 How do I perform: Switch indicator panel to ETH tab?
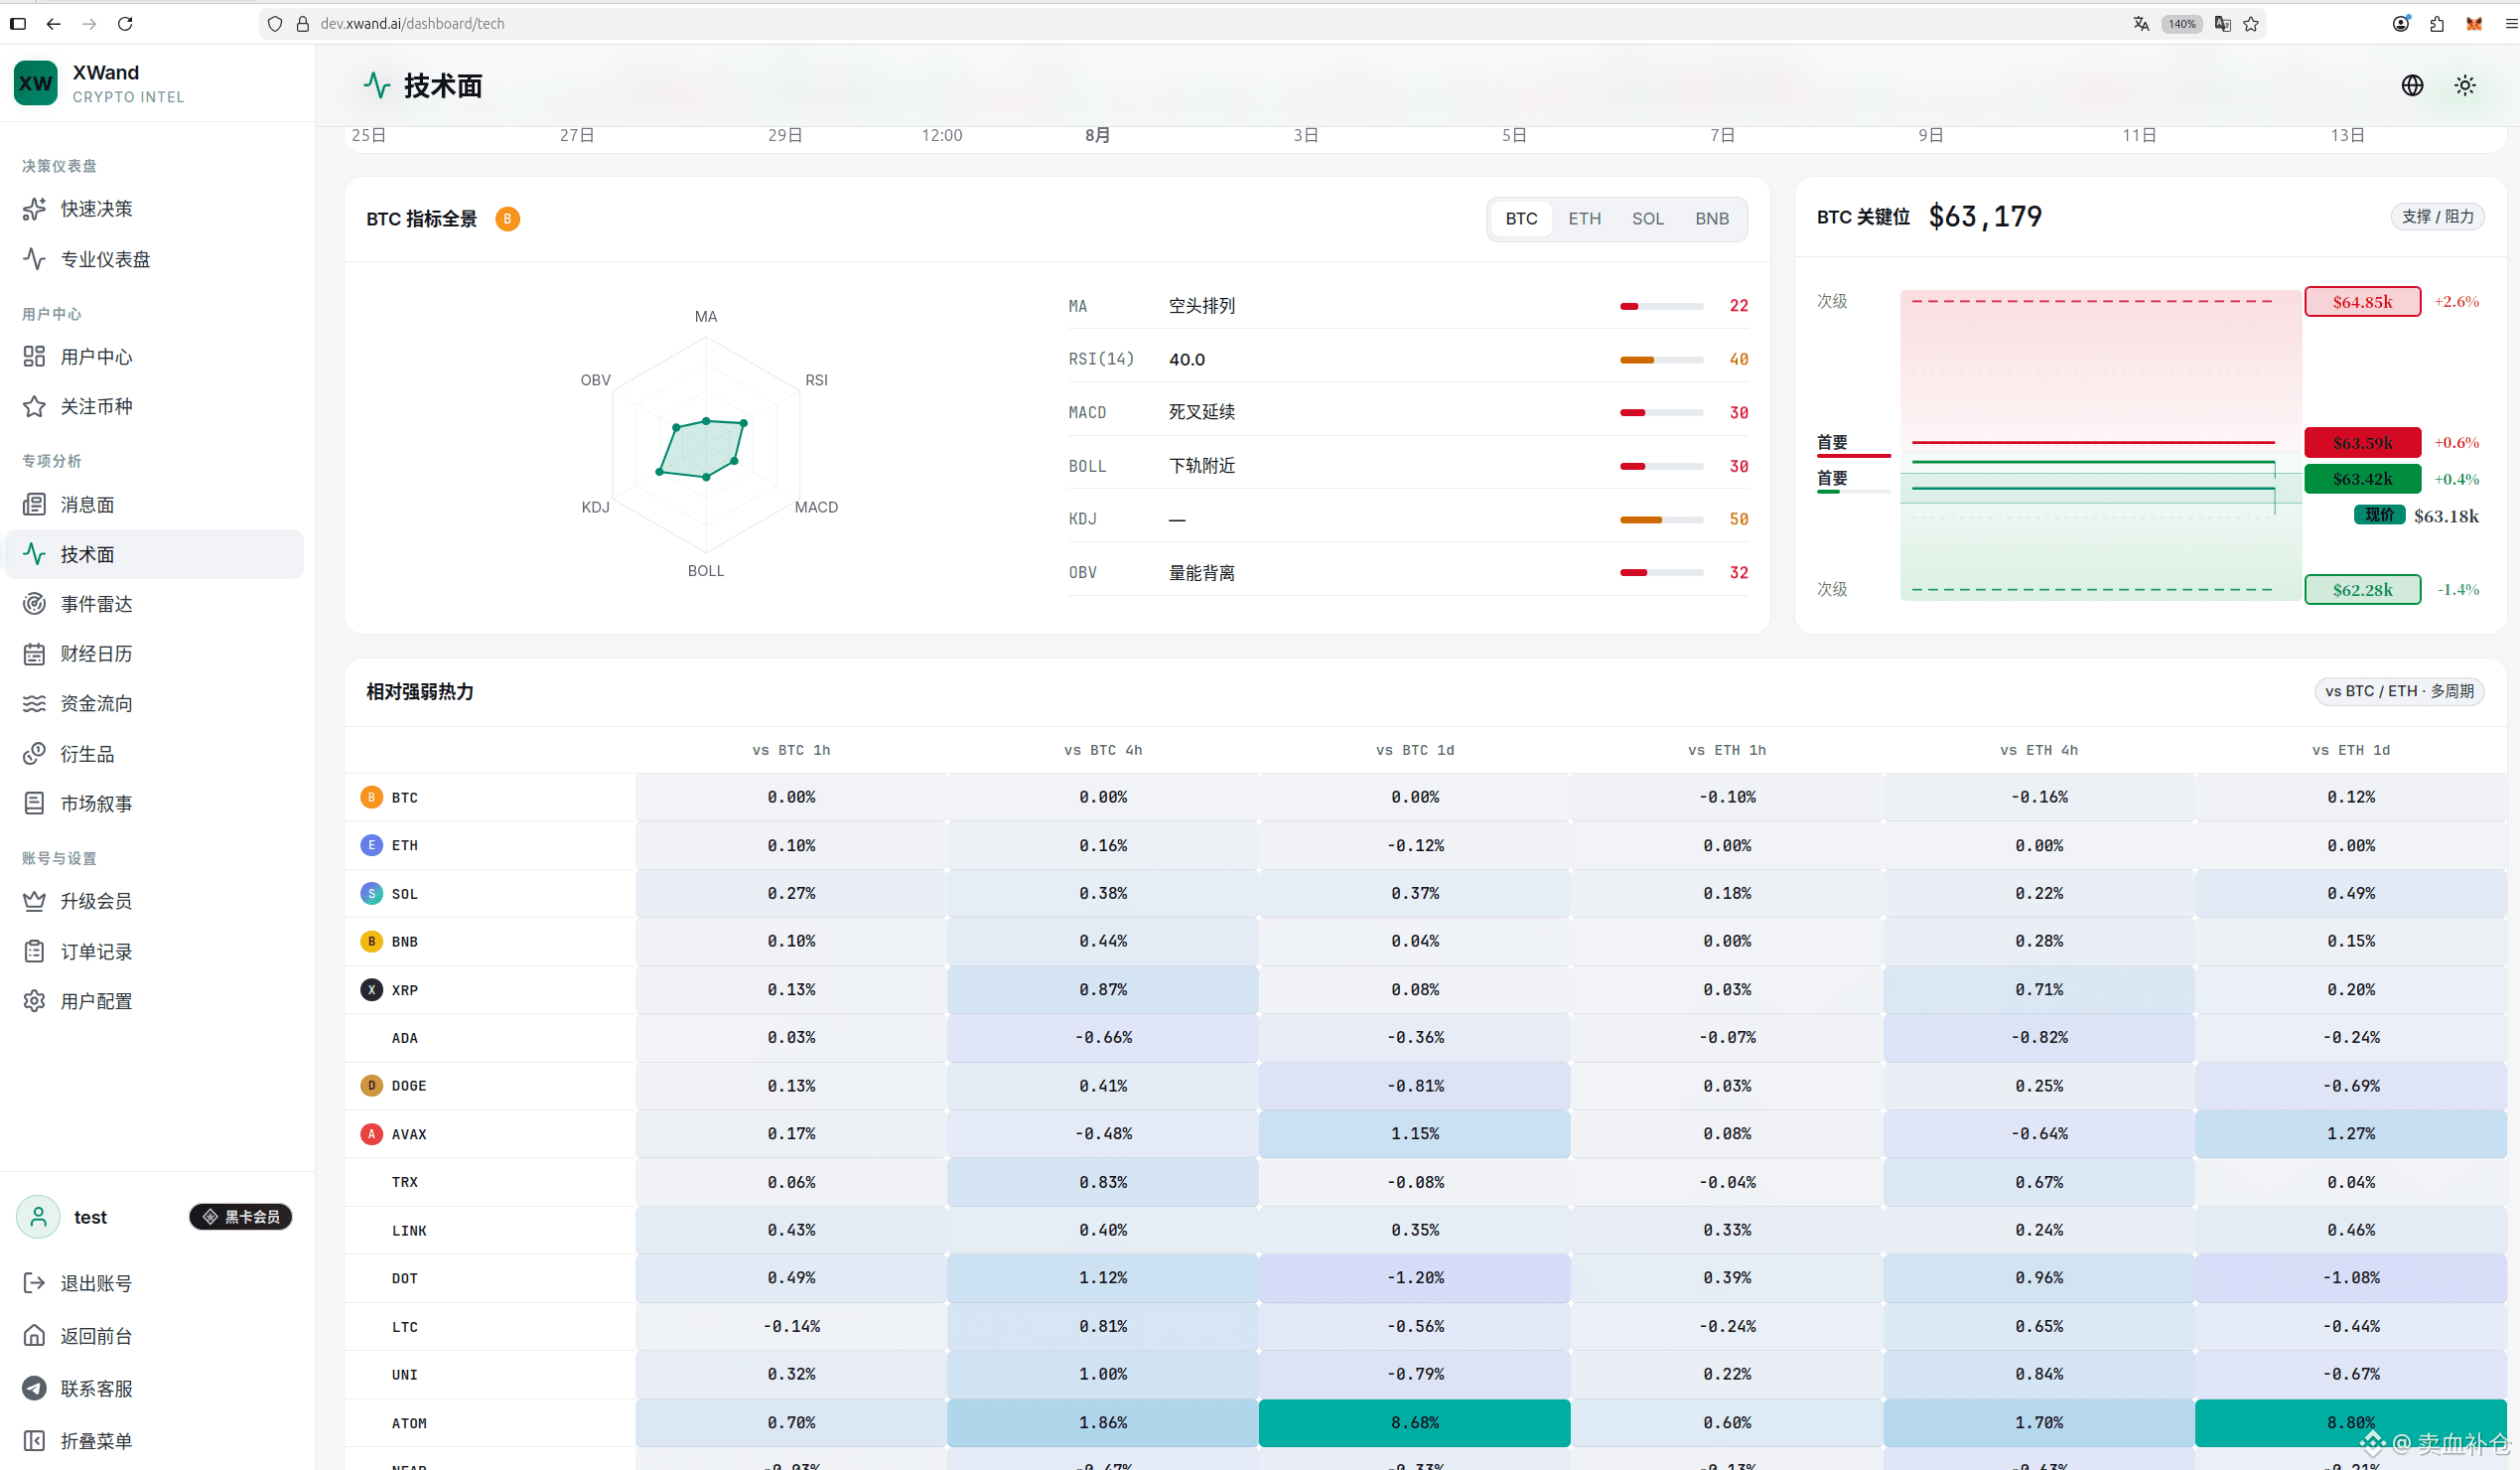[x=1585, y=219]
